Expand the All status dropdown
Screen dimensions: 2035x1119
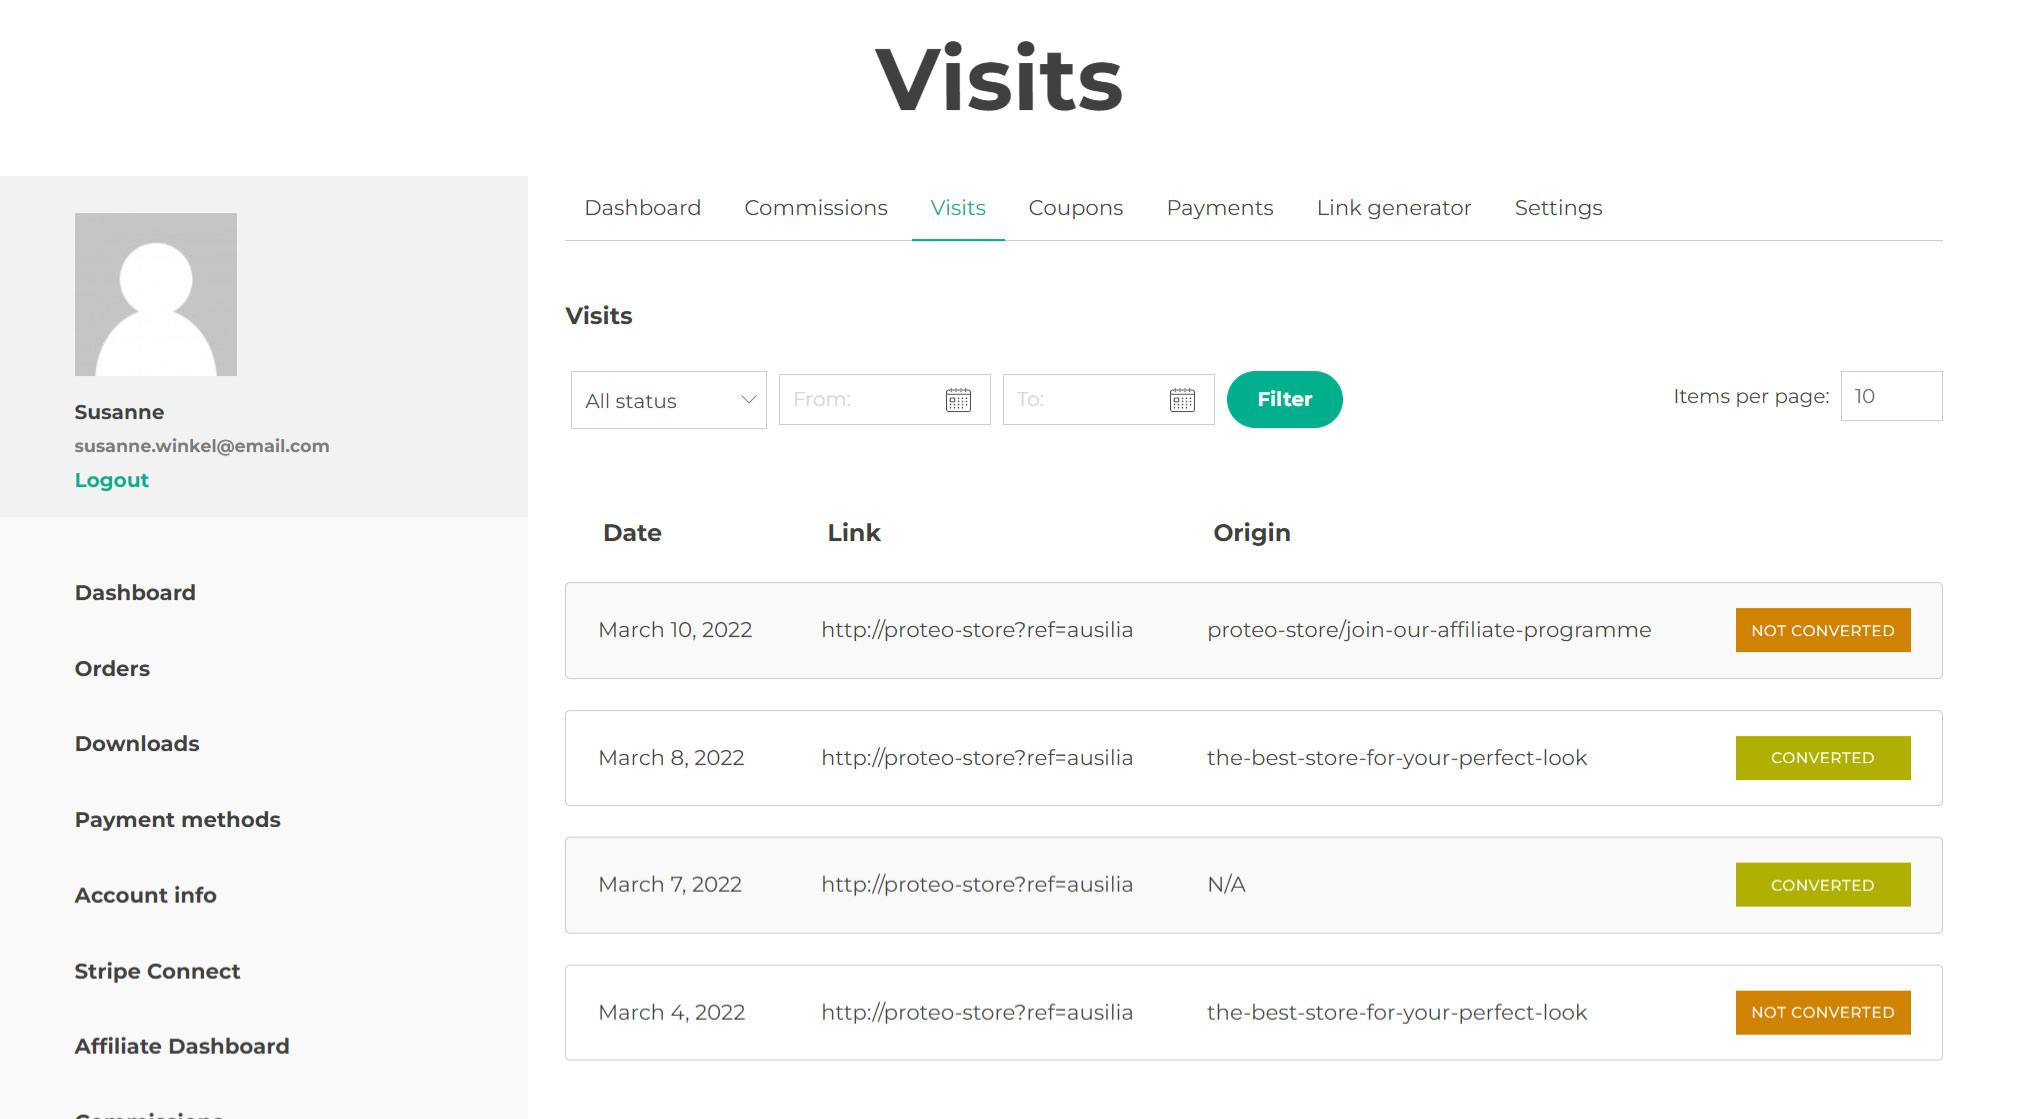(x=668, y=400)
